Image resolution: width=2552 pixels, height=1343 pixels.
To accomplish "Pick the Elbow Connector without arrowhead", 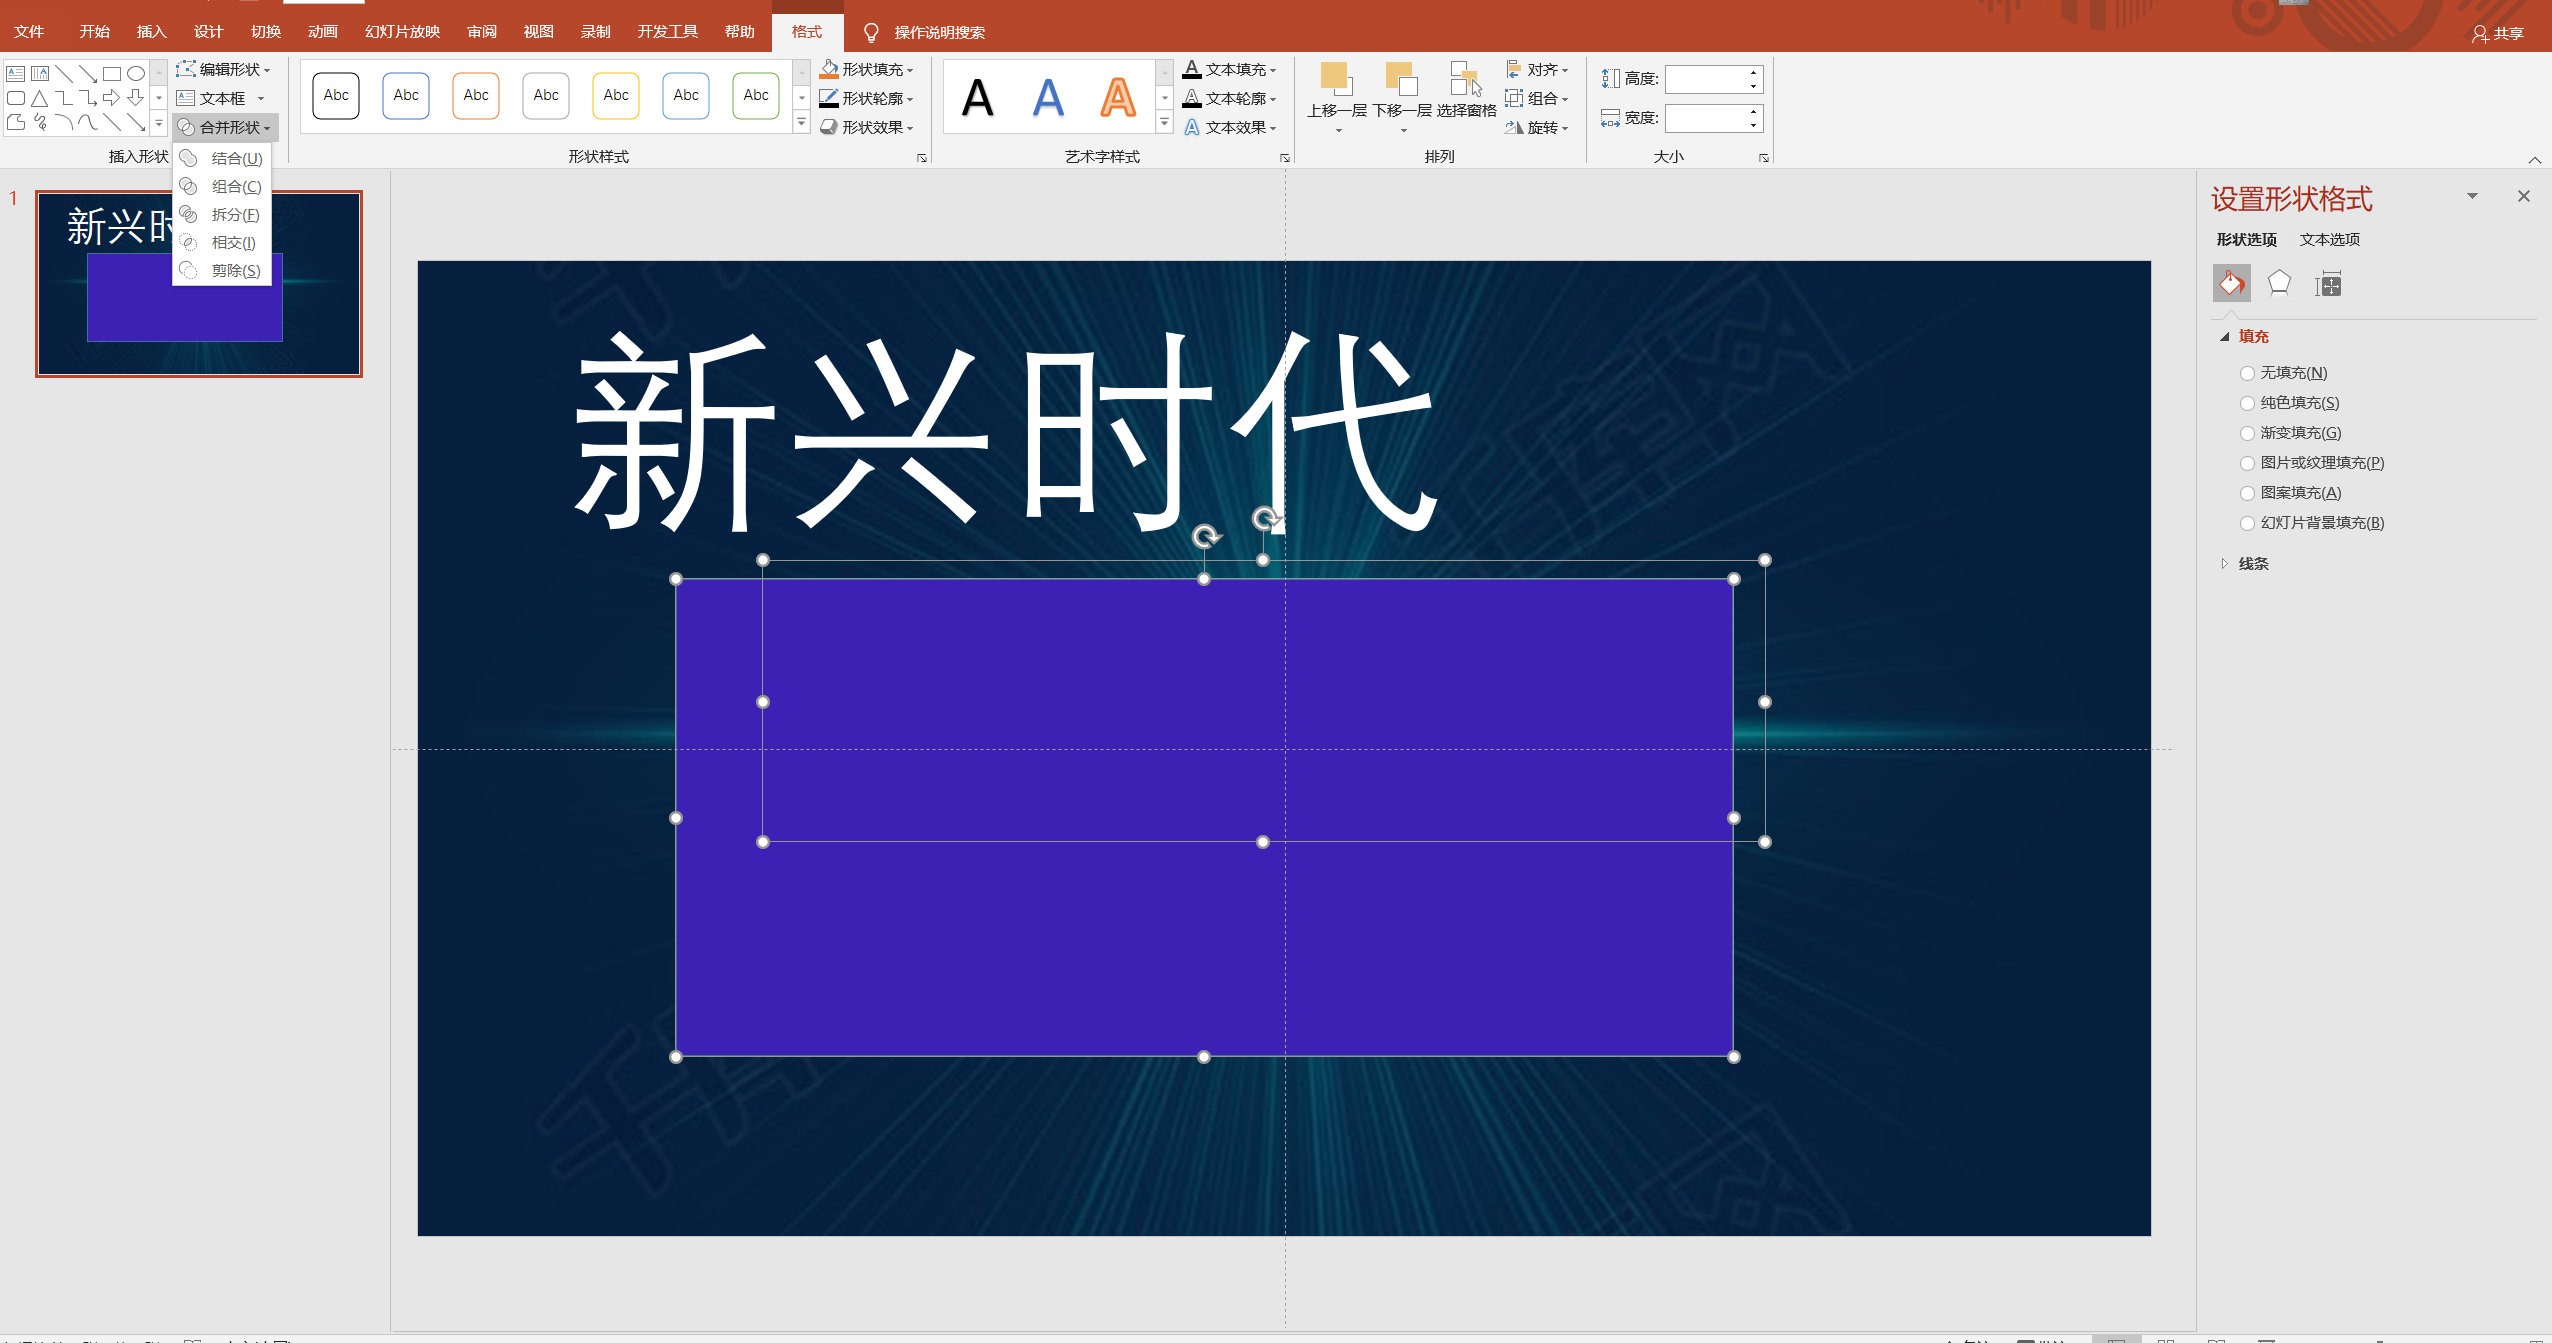I will pos(64,98).
